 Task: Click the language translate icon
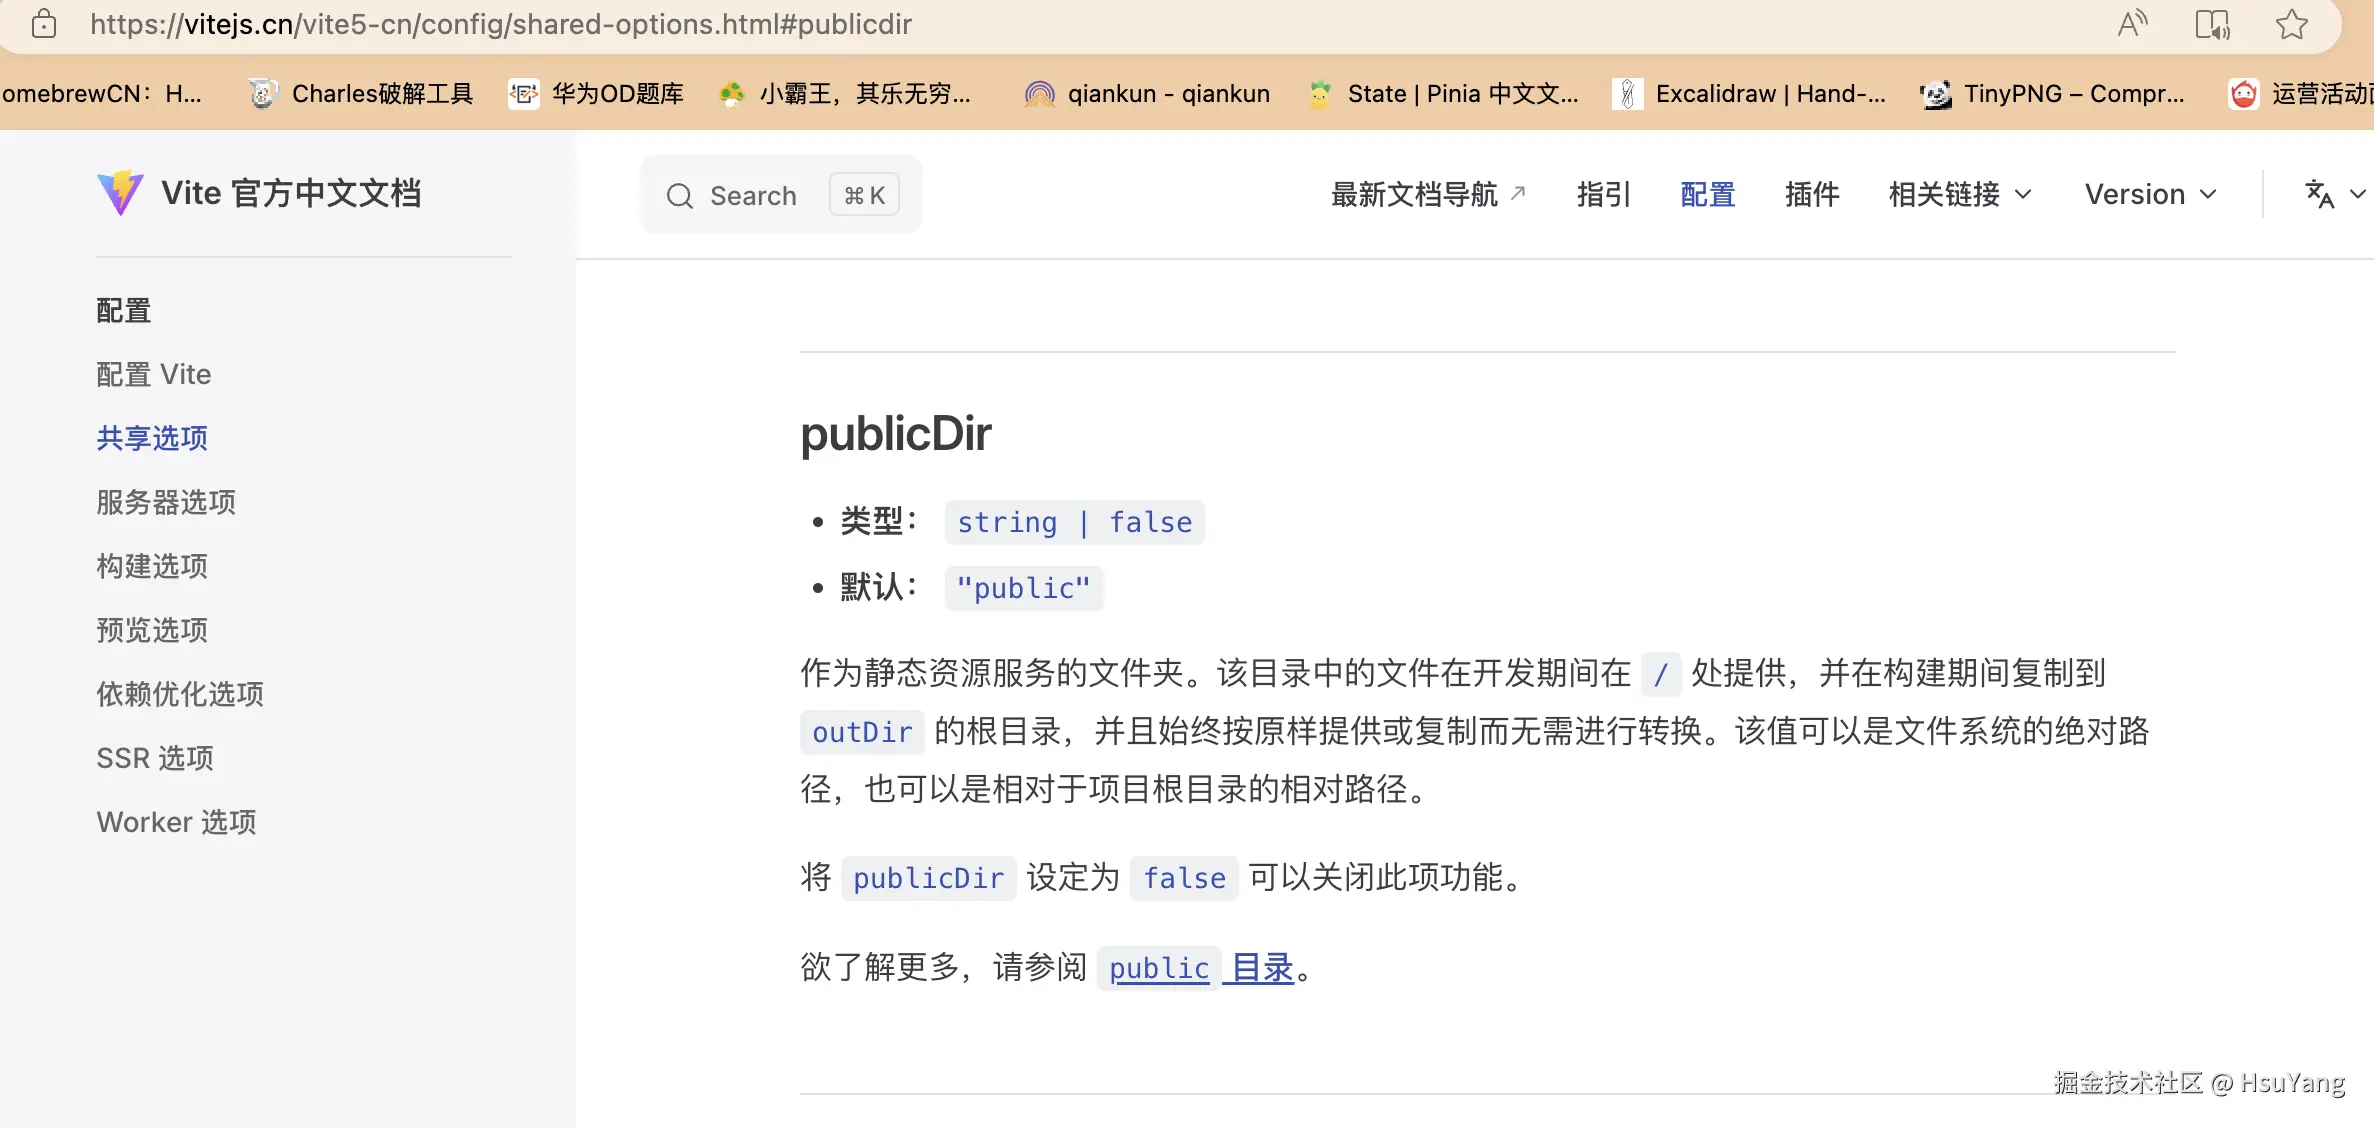coord(2319,194)
